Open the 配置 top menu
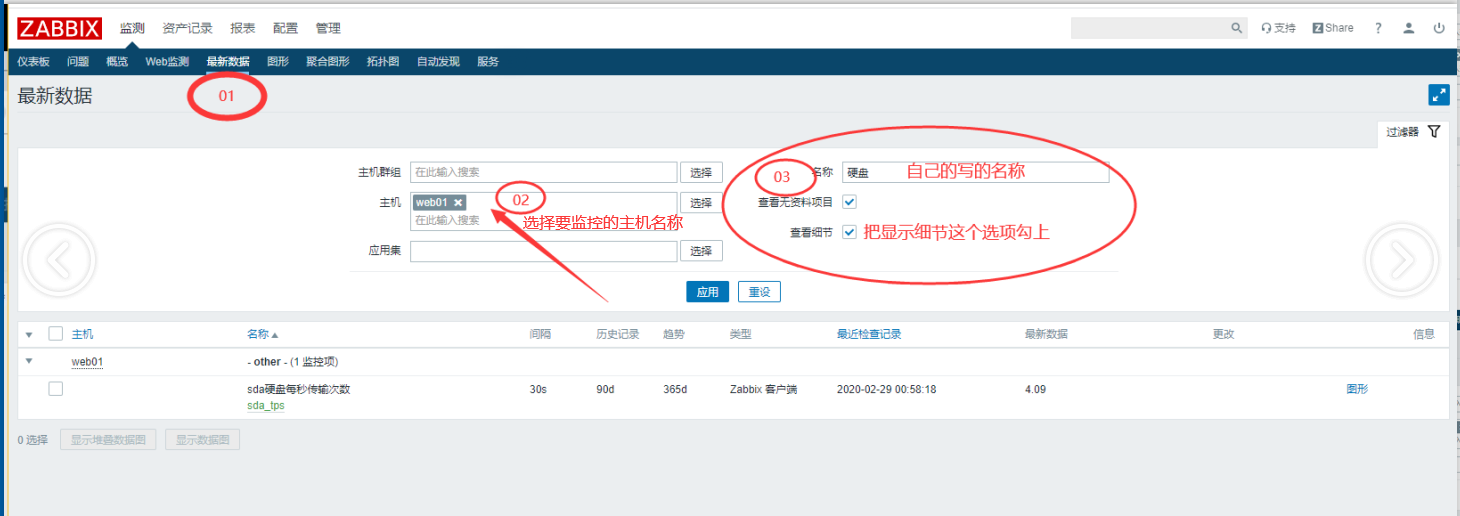1460x516 pixels. (x=285, y=28)
